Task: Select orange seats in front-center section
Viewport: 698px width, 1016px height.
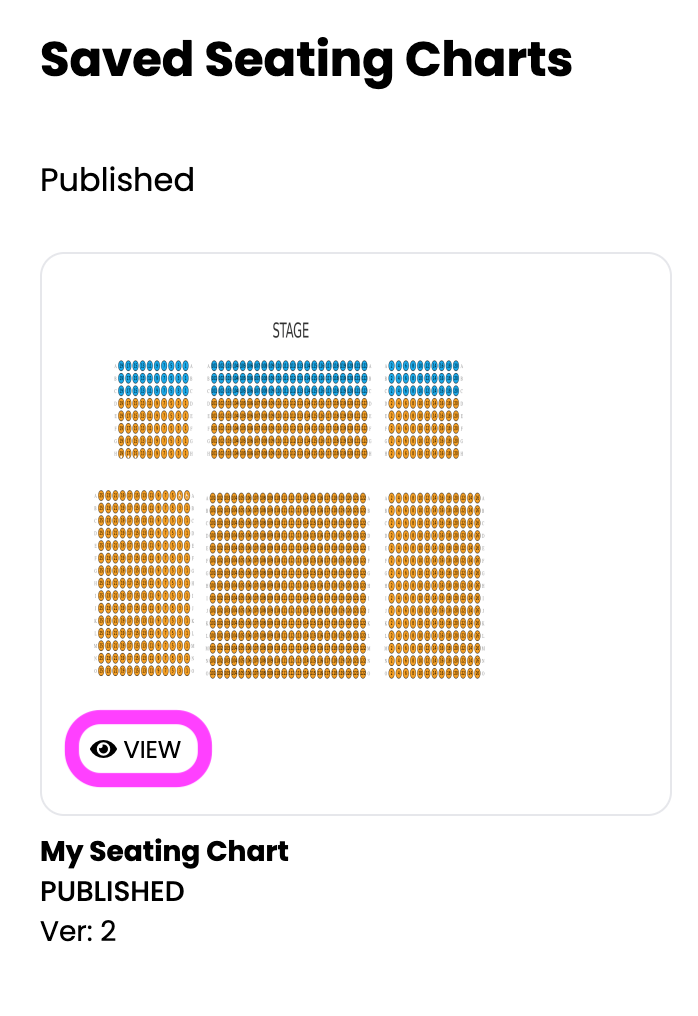Action: click(x=289, y=428)
